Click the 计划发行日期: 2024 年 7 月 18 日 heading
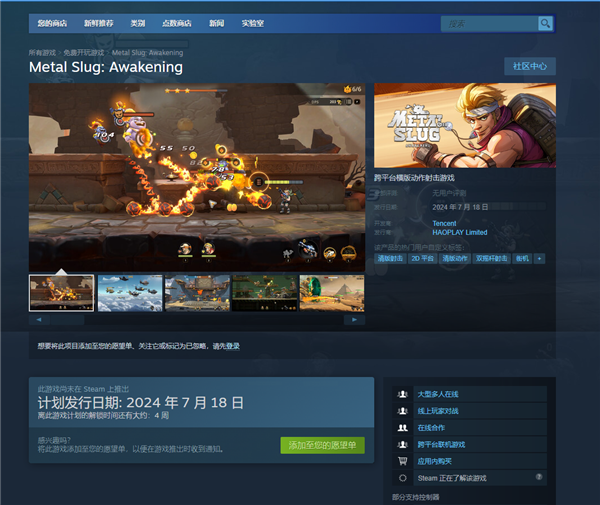This screenshot has height=505, width=600. pos(140,402)
